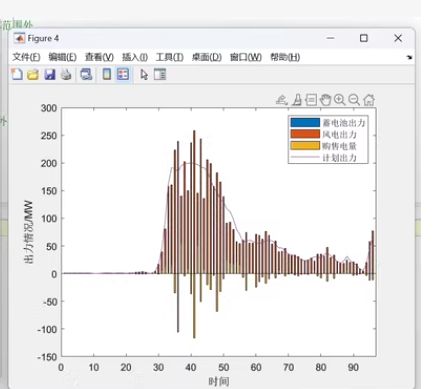Click the Zoom Out magnifier on the axes
434x389 pixels.
(x=354, y=100)
